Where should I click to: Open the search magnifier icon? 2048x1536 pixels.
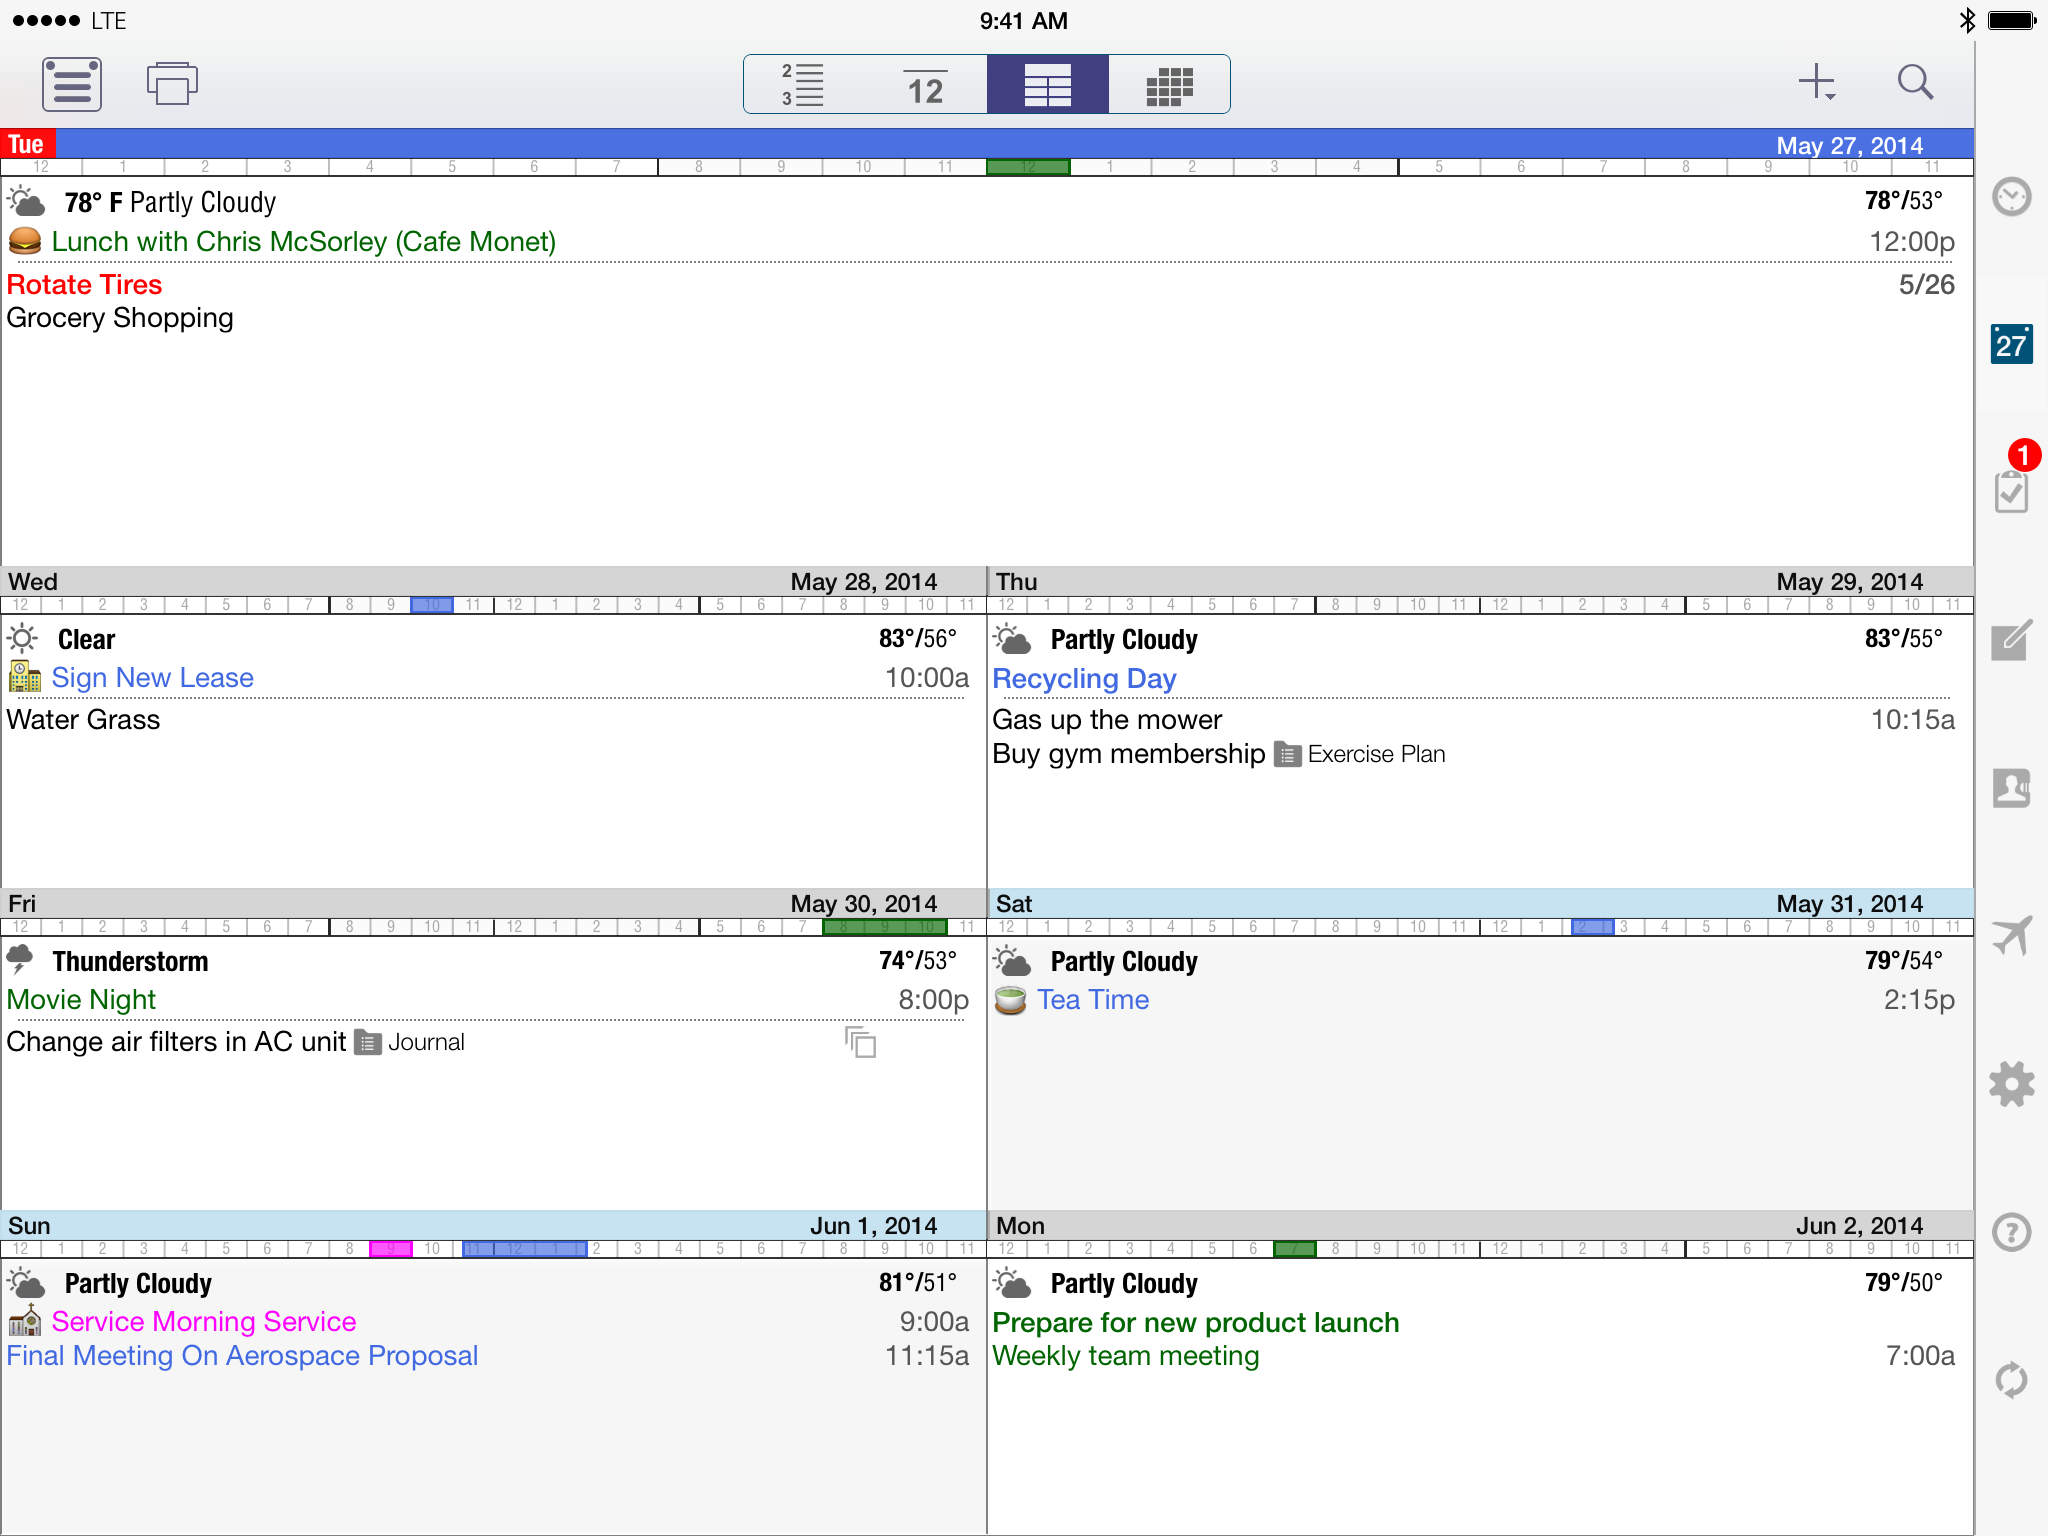[1915, 82]
